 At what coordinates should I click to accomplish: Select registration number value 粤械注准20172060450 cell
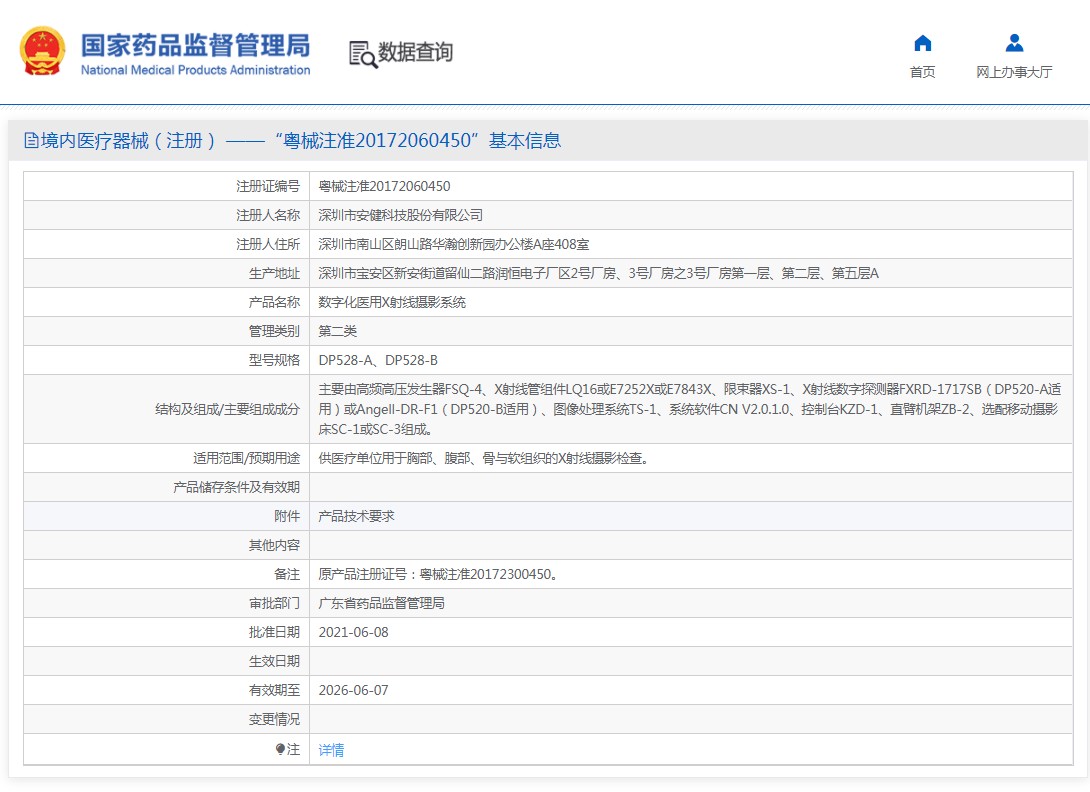click(x=384, y=186)
